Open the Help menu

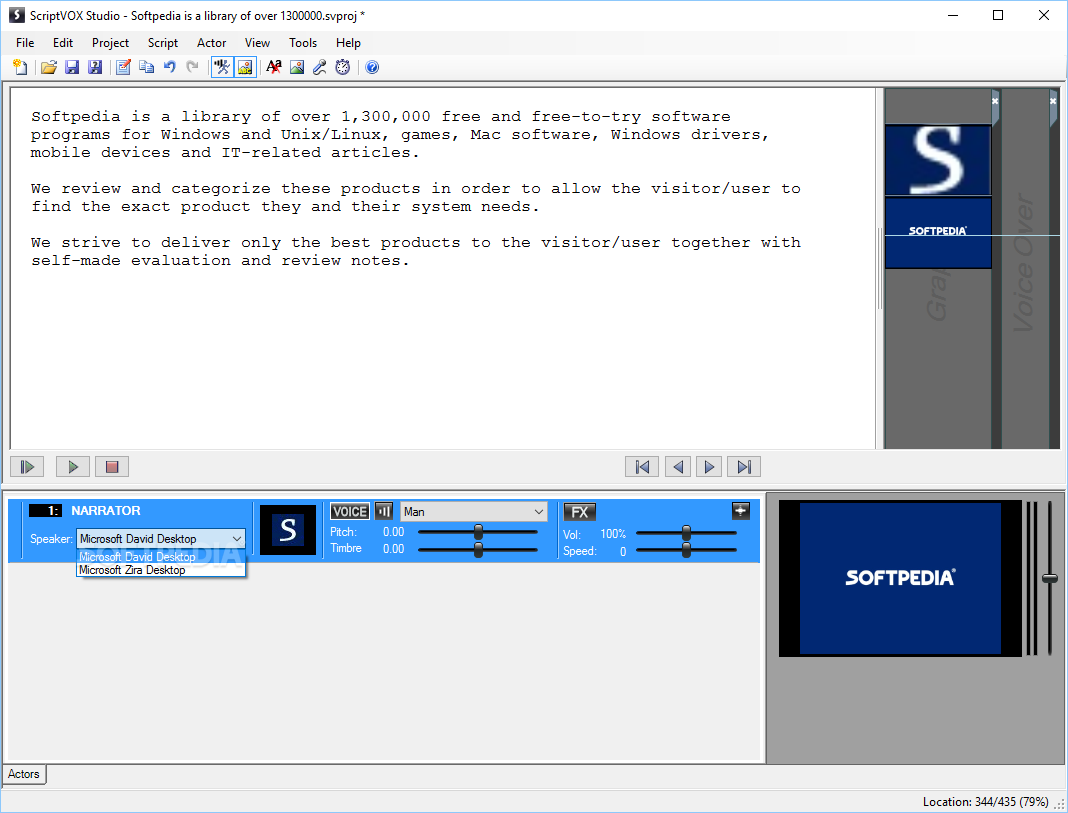pos(348,43)
